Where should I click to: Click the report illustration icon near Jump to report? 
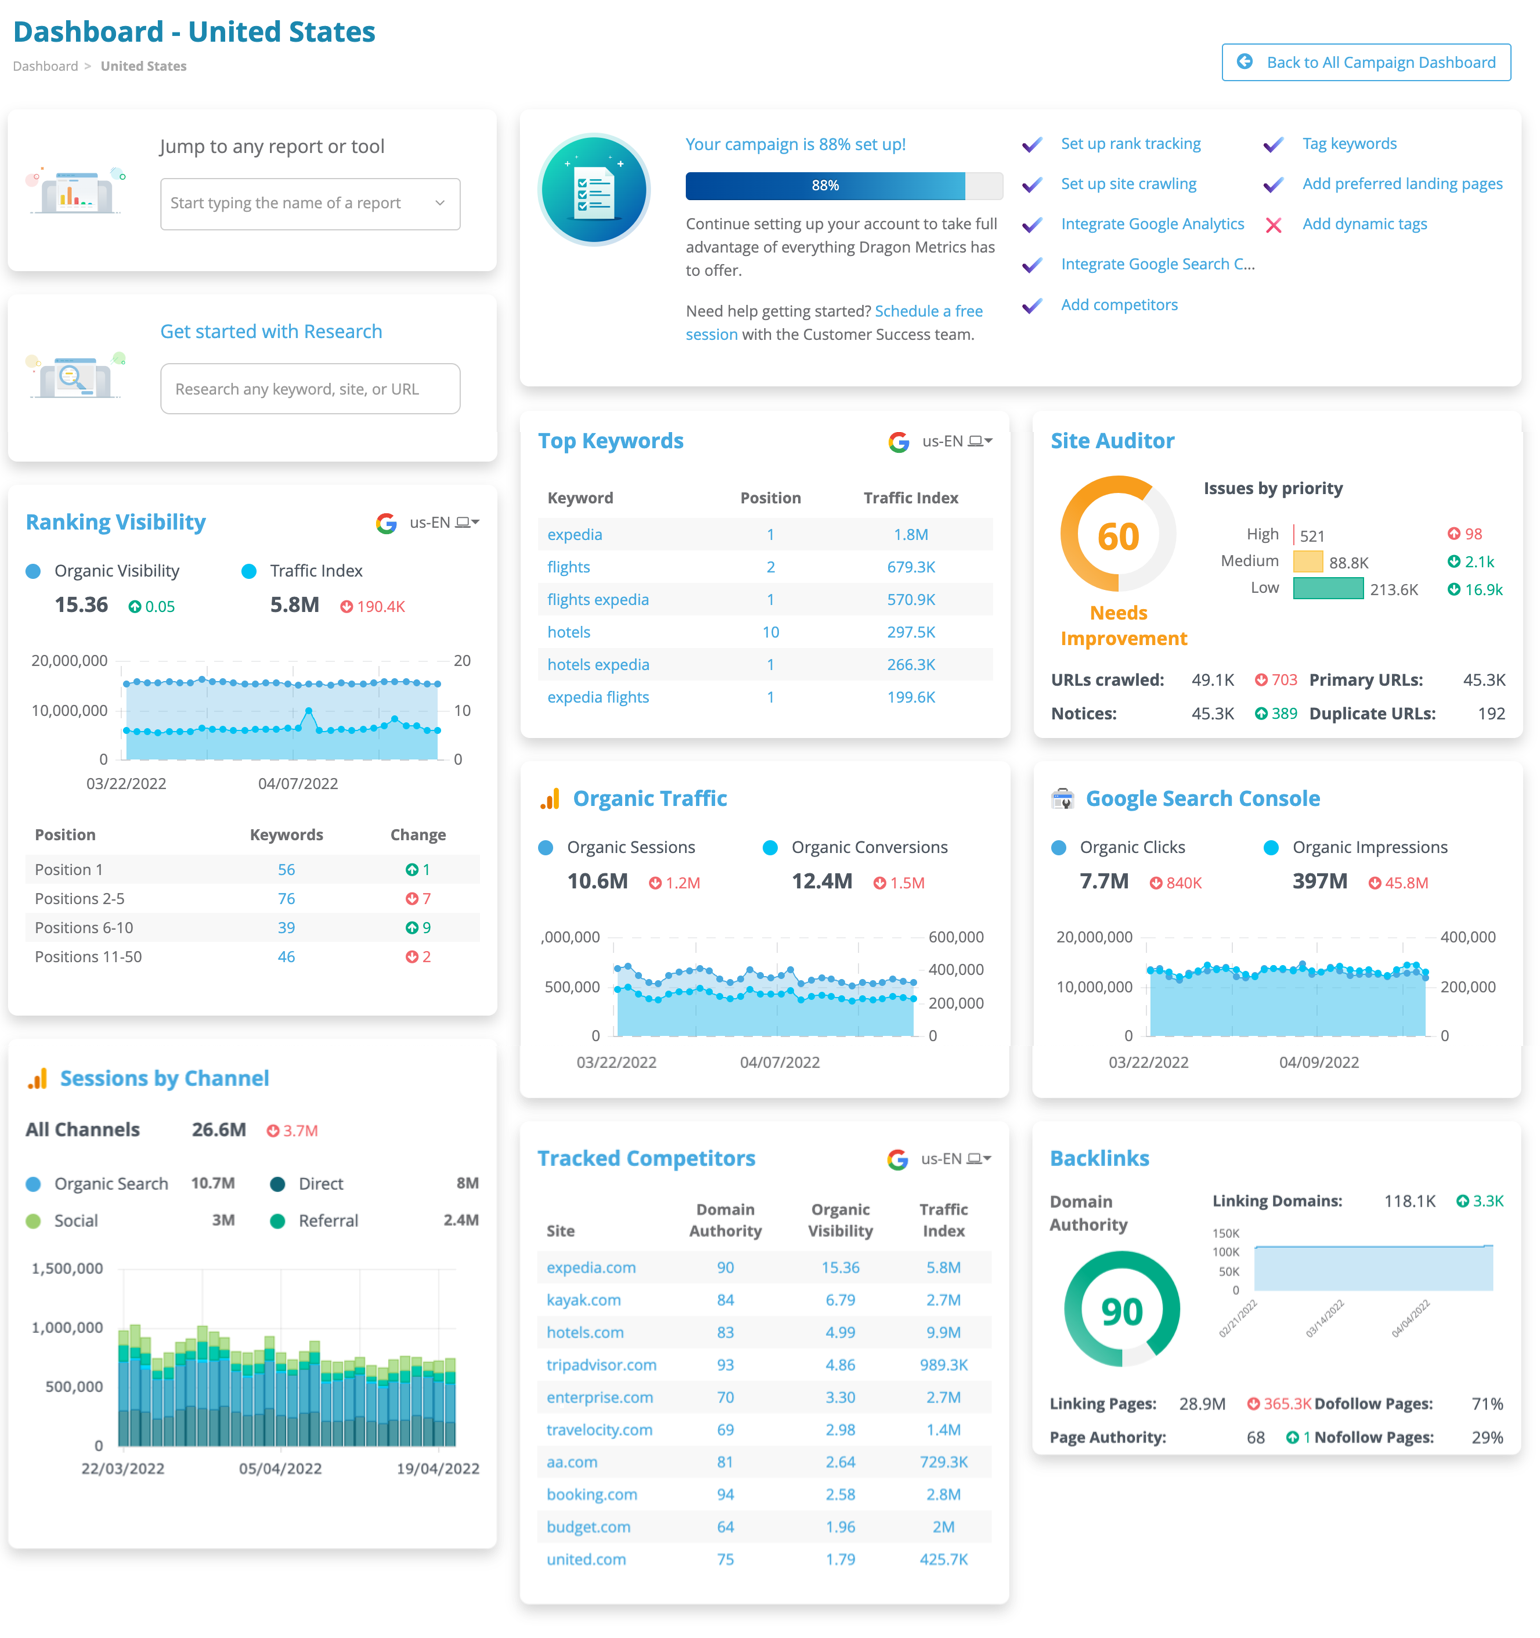pyautogui.click(x=76, y=190)
